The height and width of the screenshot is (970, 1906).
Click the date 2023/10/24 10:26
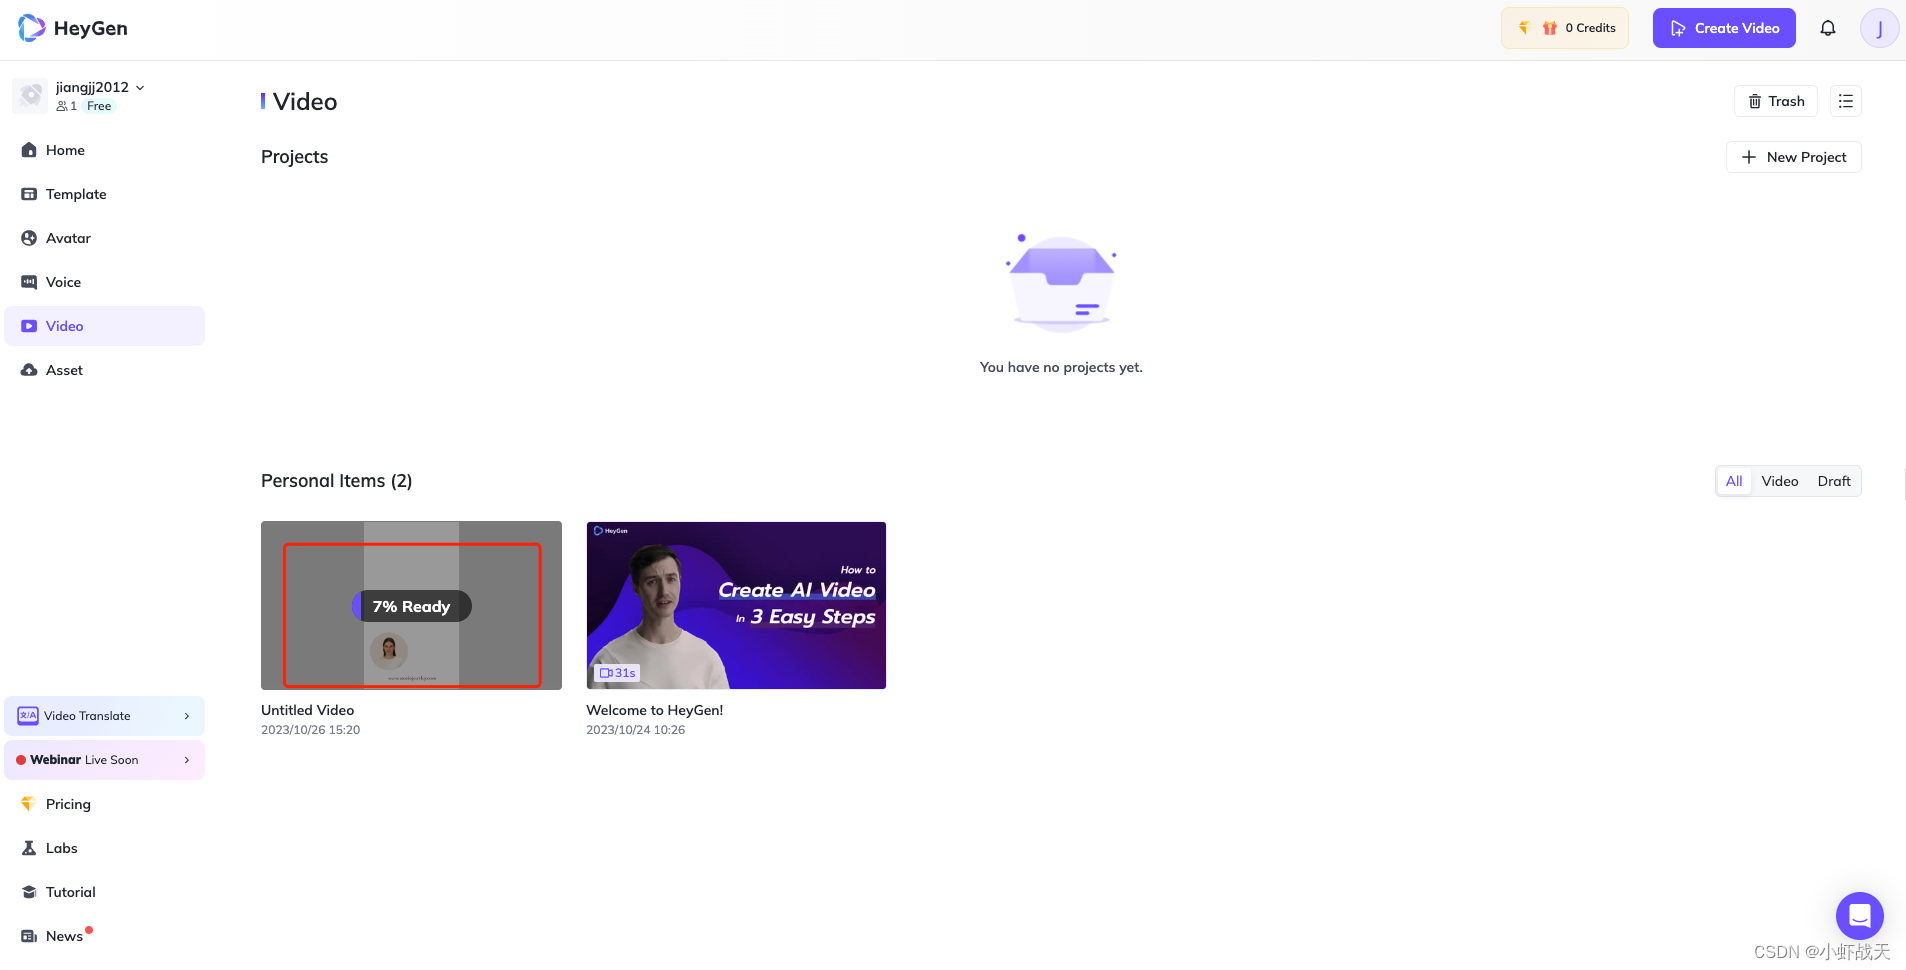[636, 730]
